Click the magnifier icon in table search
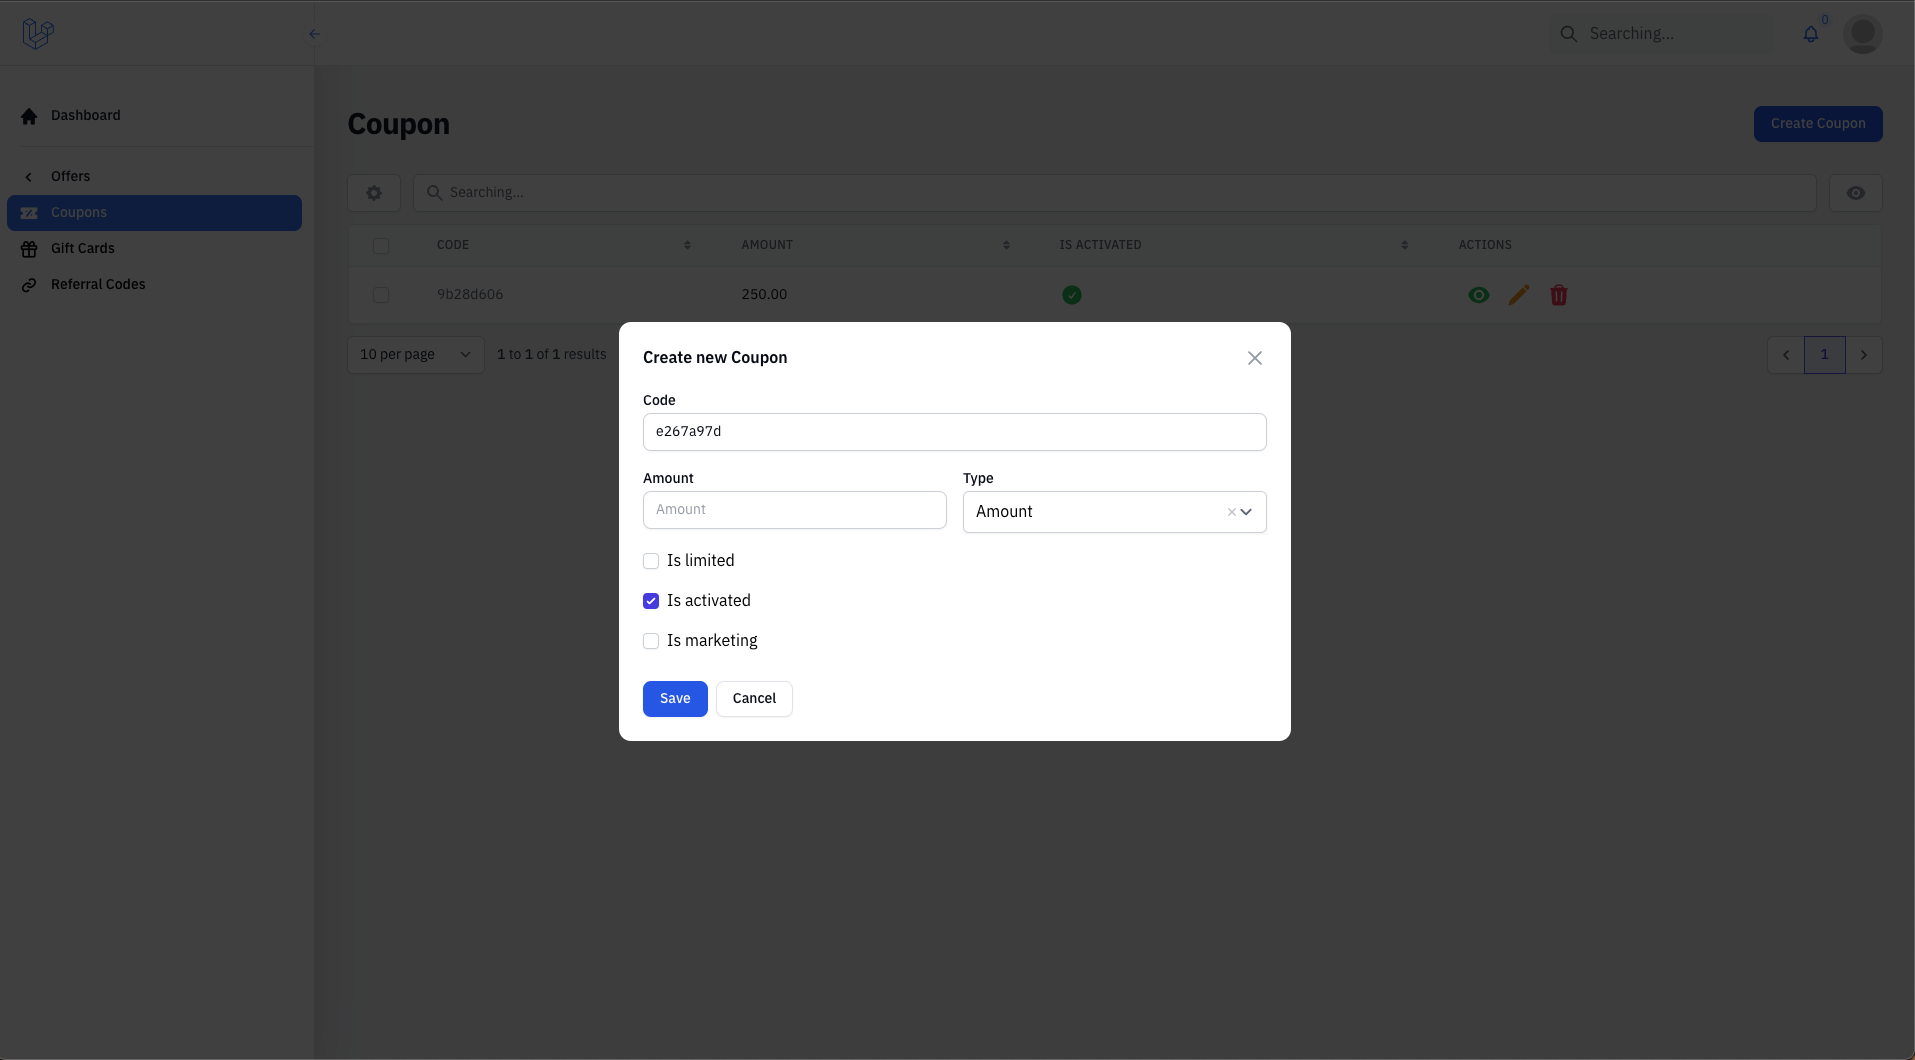The image size is (1915, 1060). click(x=434, y=192)
